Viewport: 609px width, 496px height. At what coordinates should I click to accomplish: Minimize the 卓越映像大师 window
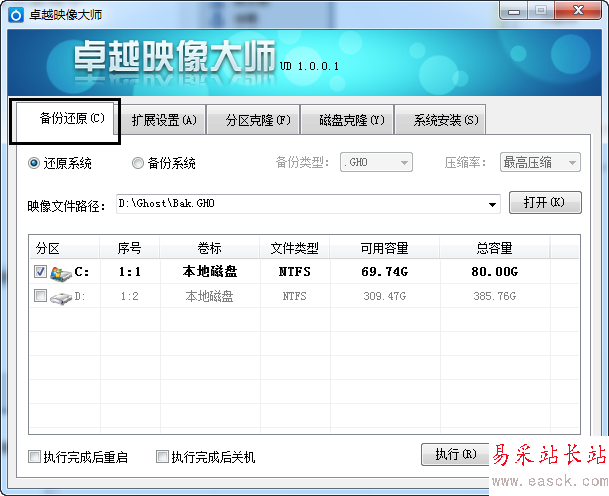pos(513,11)
